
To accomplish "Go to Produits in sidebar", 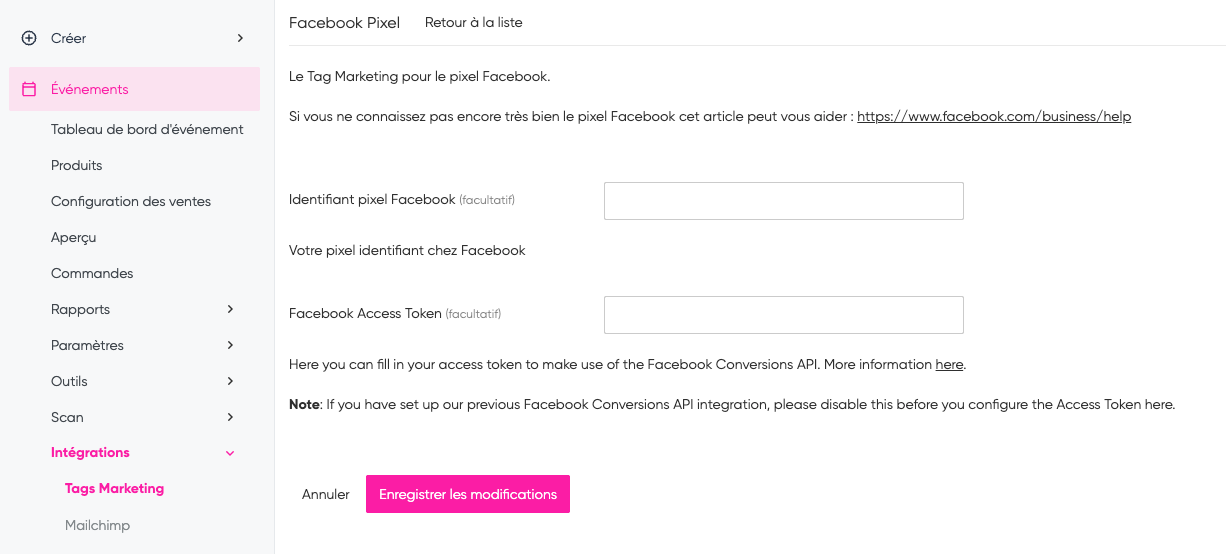I will coord(77,165).
